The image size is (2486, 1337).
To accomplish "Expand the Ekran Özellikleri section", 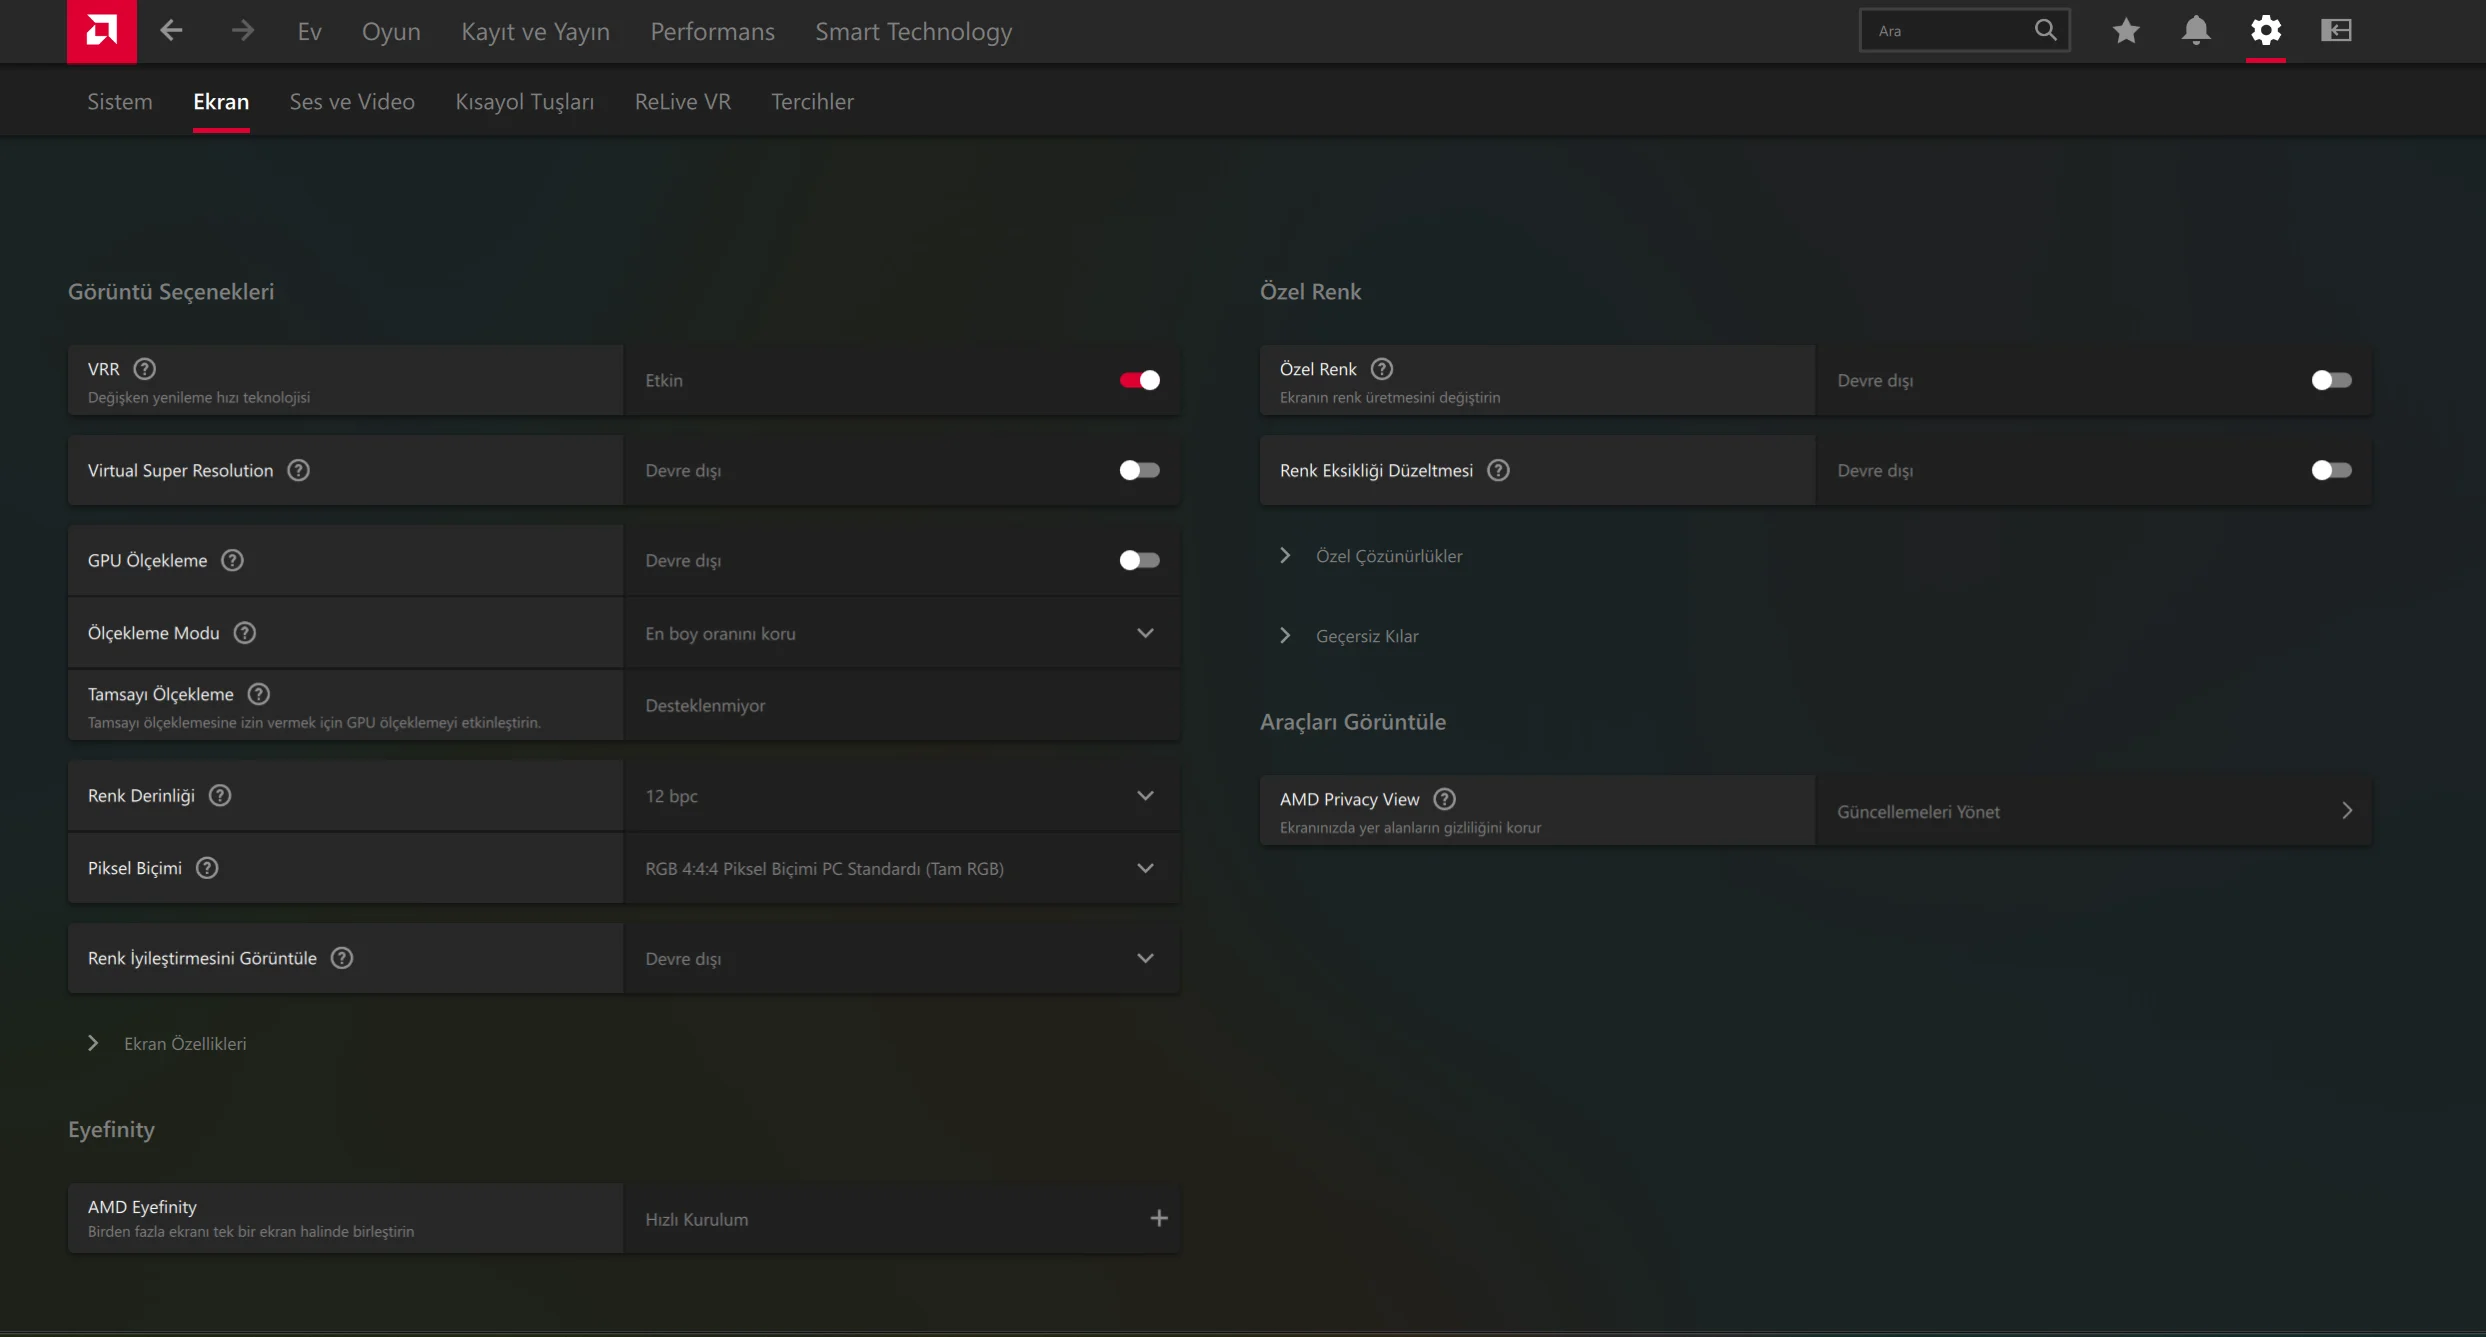I will [184, 1043].
